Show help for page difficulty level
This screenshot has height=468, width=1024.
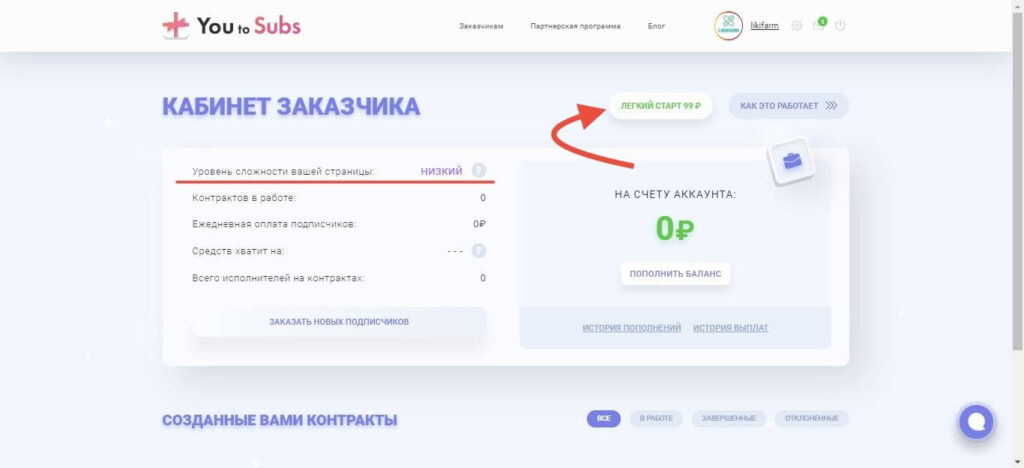pos(479,171)
